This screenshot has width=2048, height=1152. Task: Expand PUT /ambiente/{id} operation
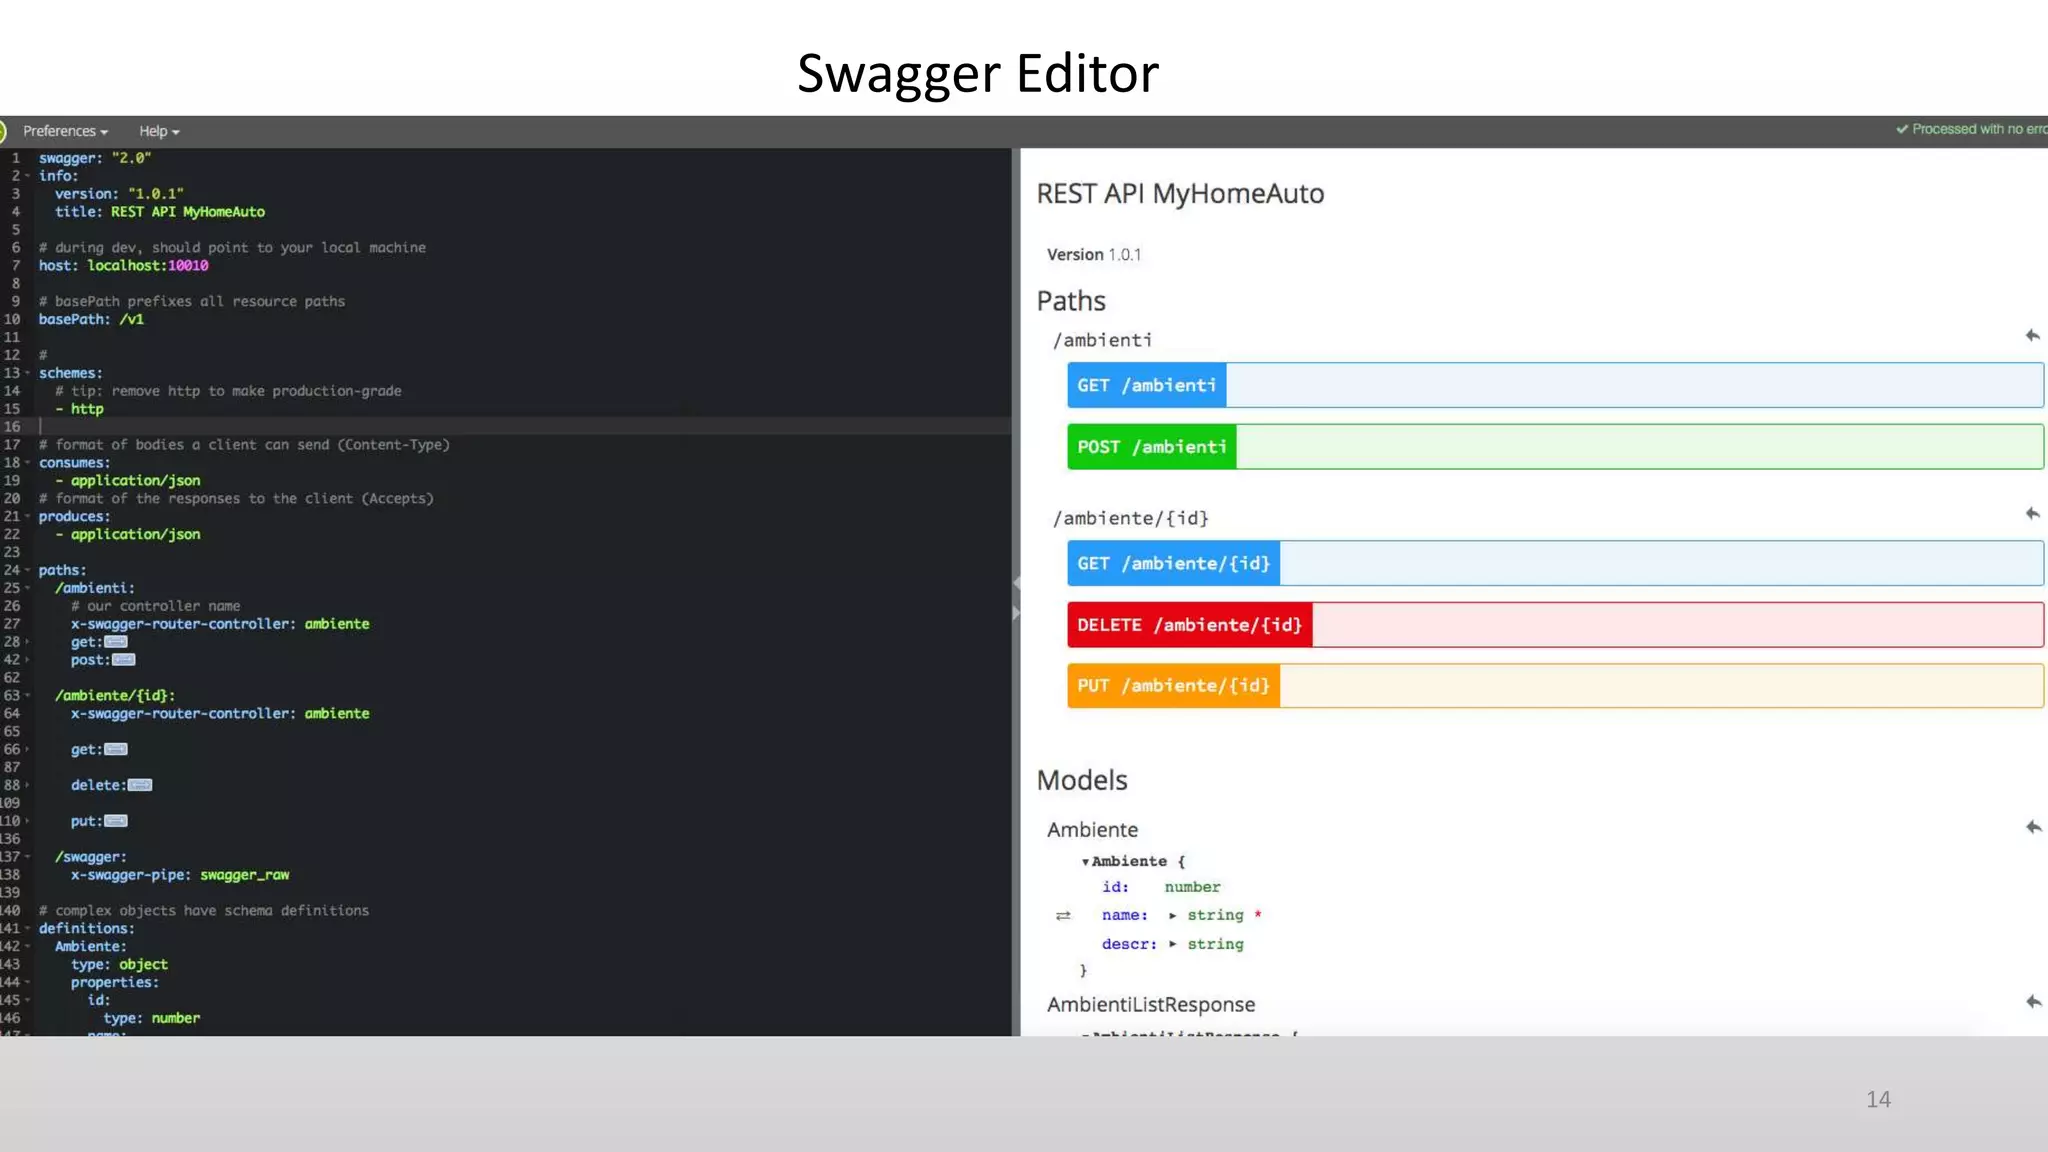pyautogui.click(x=1555, y=685)
